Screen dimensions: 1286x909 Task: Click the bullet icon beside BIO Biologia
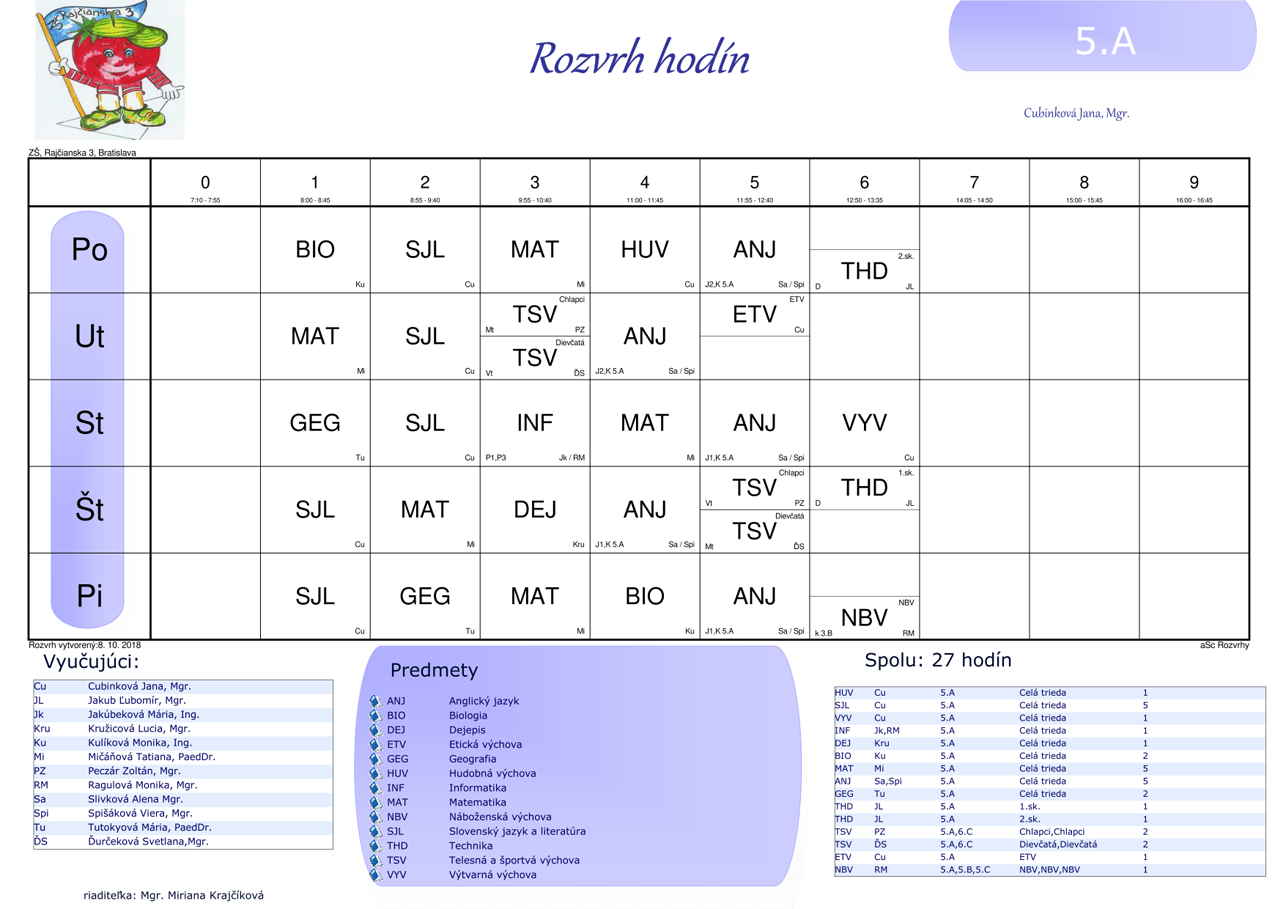click(376, 716)
